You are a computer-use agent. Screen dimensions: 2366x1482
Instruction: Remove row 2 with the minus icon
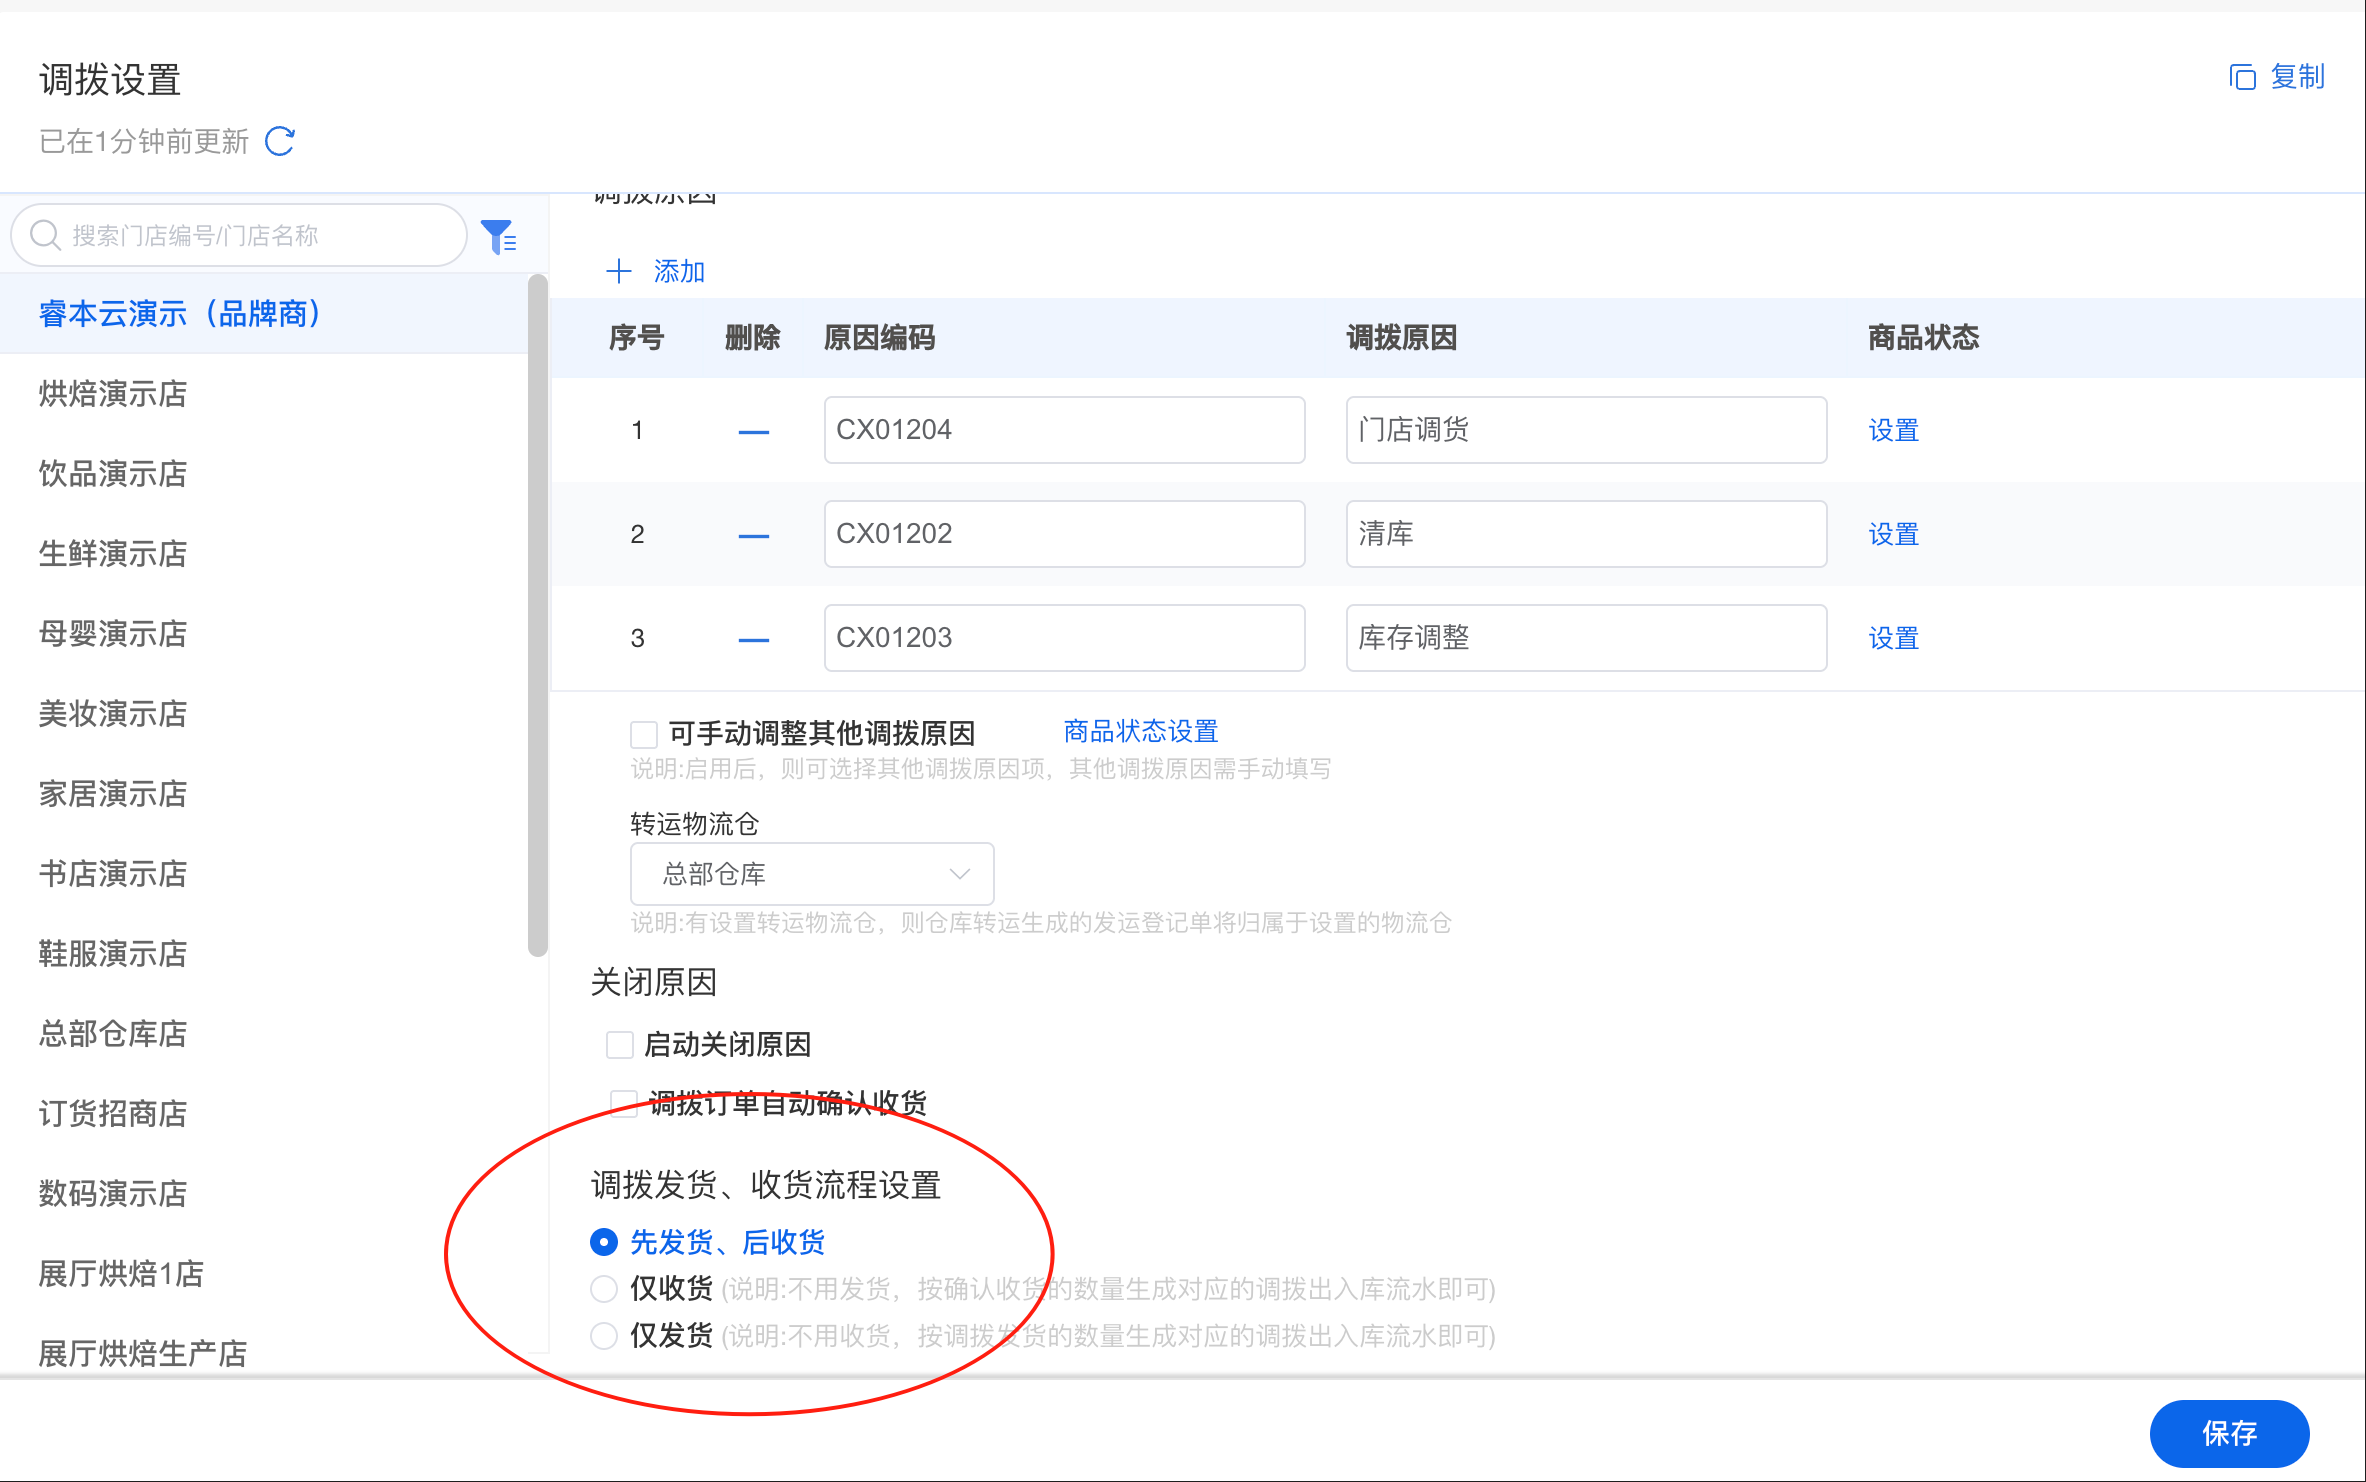(753, 536)
